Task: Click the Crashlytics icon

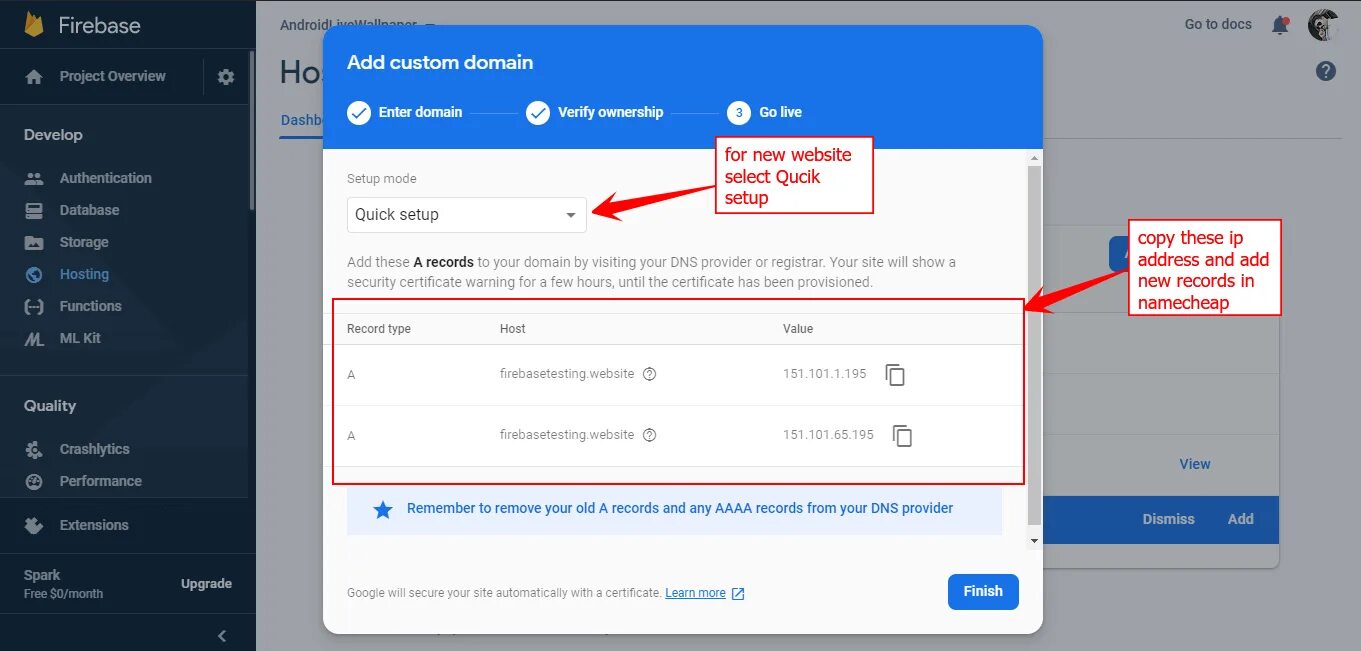Action: coord(34,450)
